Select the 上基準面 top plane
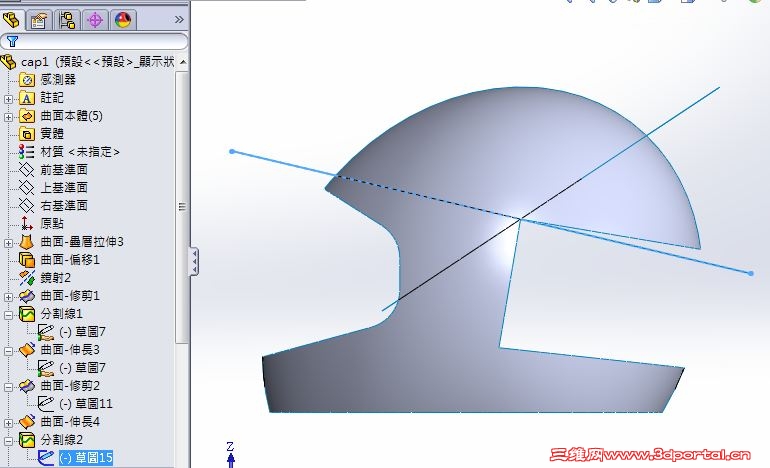 coord(53,188)
